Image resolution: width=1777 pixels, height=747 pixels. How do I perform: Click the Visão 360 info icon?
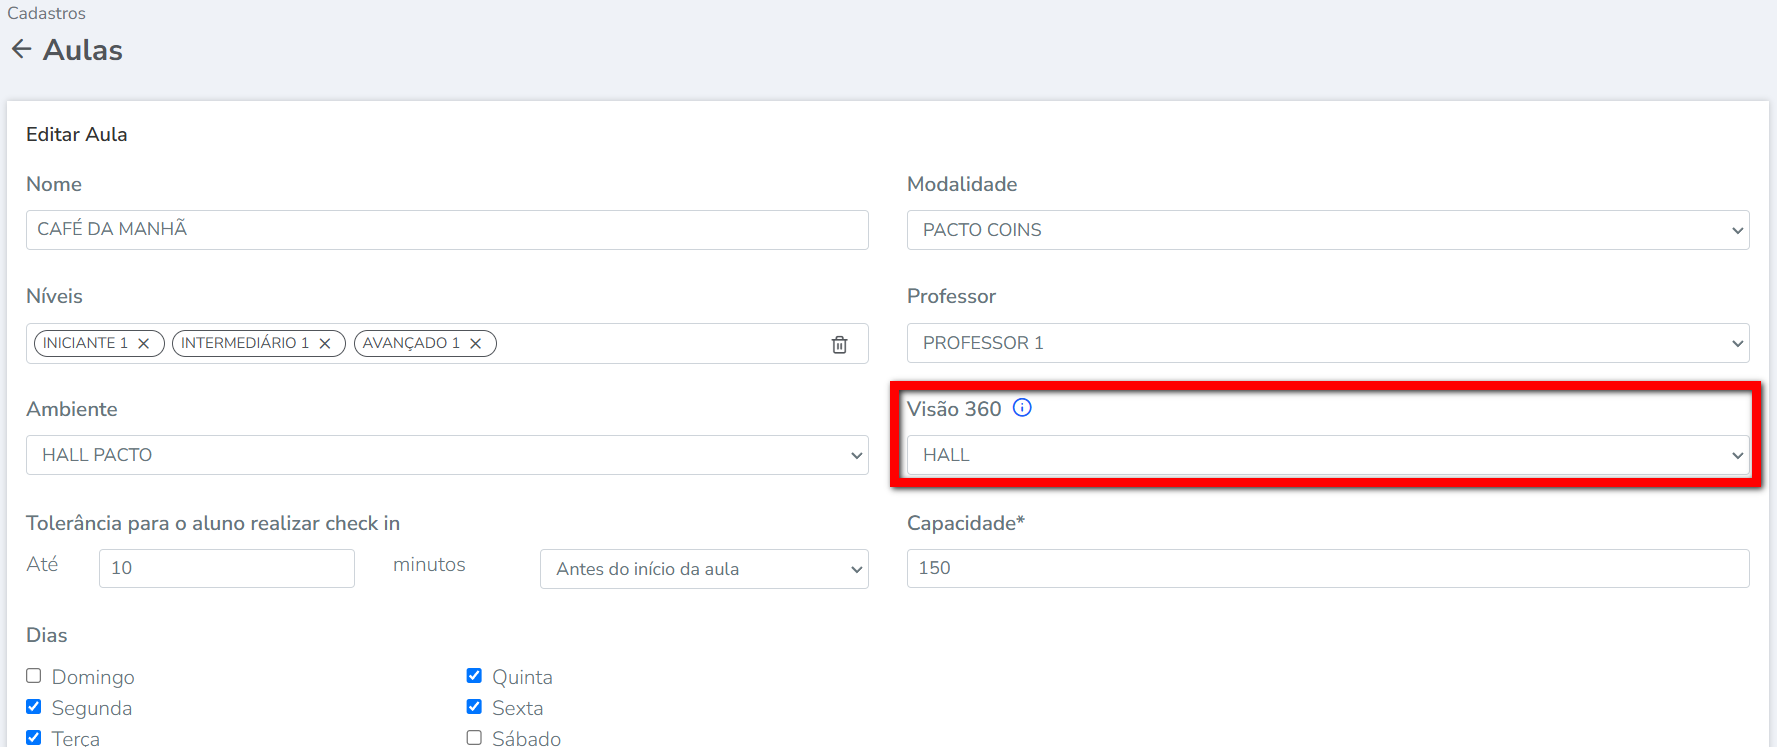pyautogui.click(x=1022, y=408)
